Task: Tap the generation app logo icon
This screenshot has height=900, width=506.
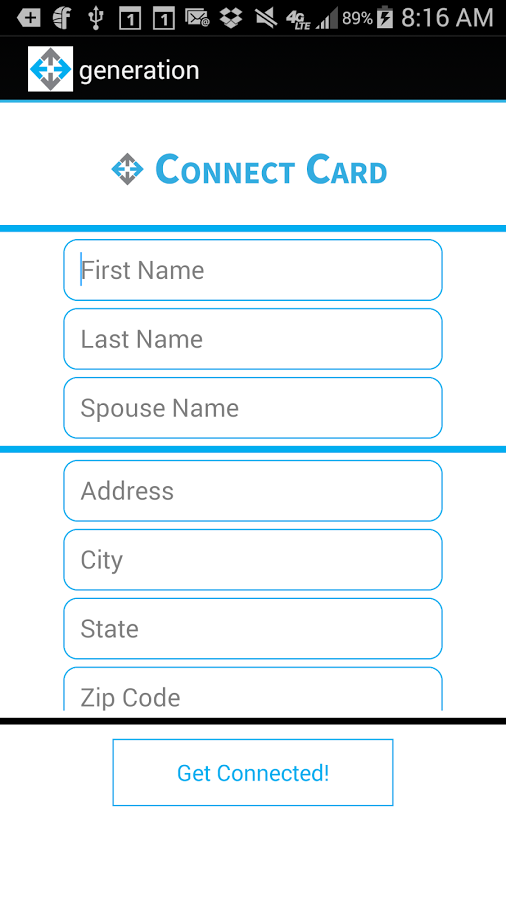Action: [50, 69]
